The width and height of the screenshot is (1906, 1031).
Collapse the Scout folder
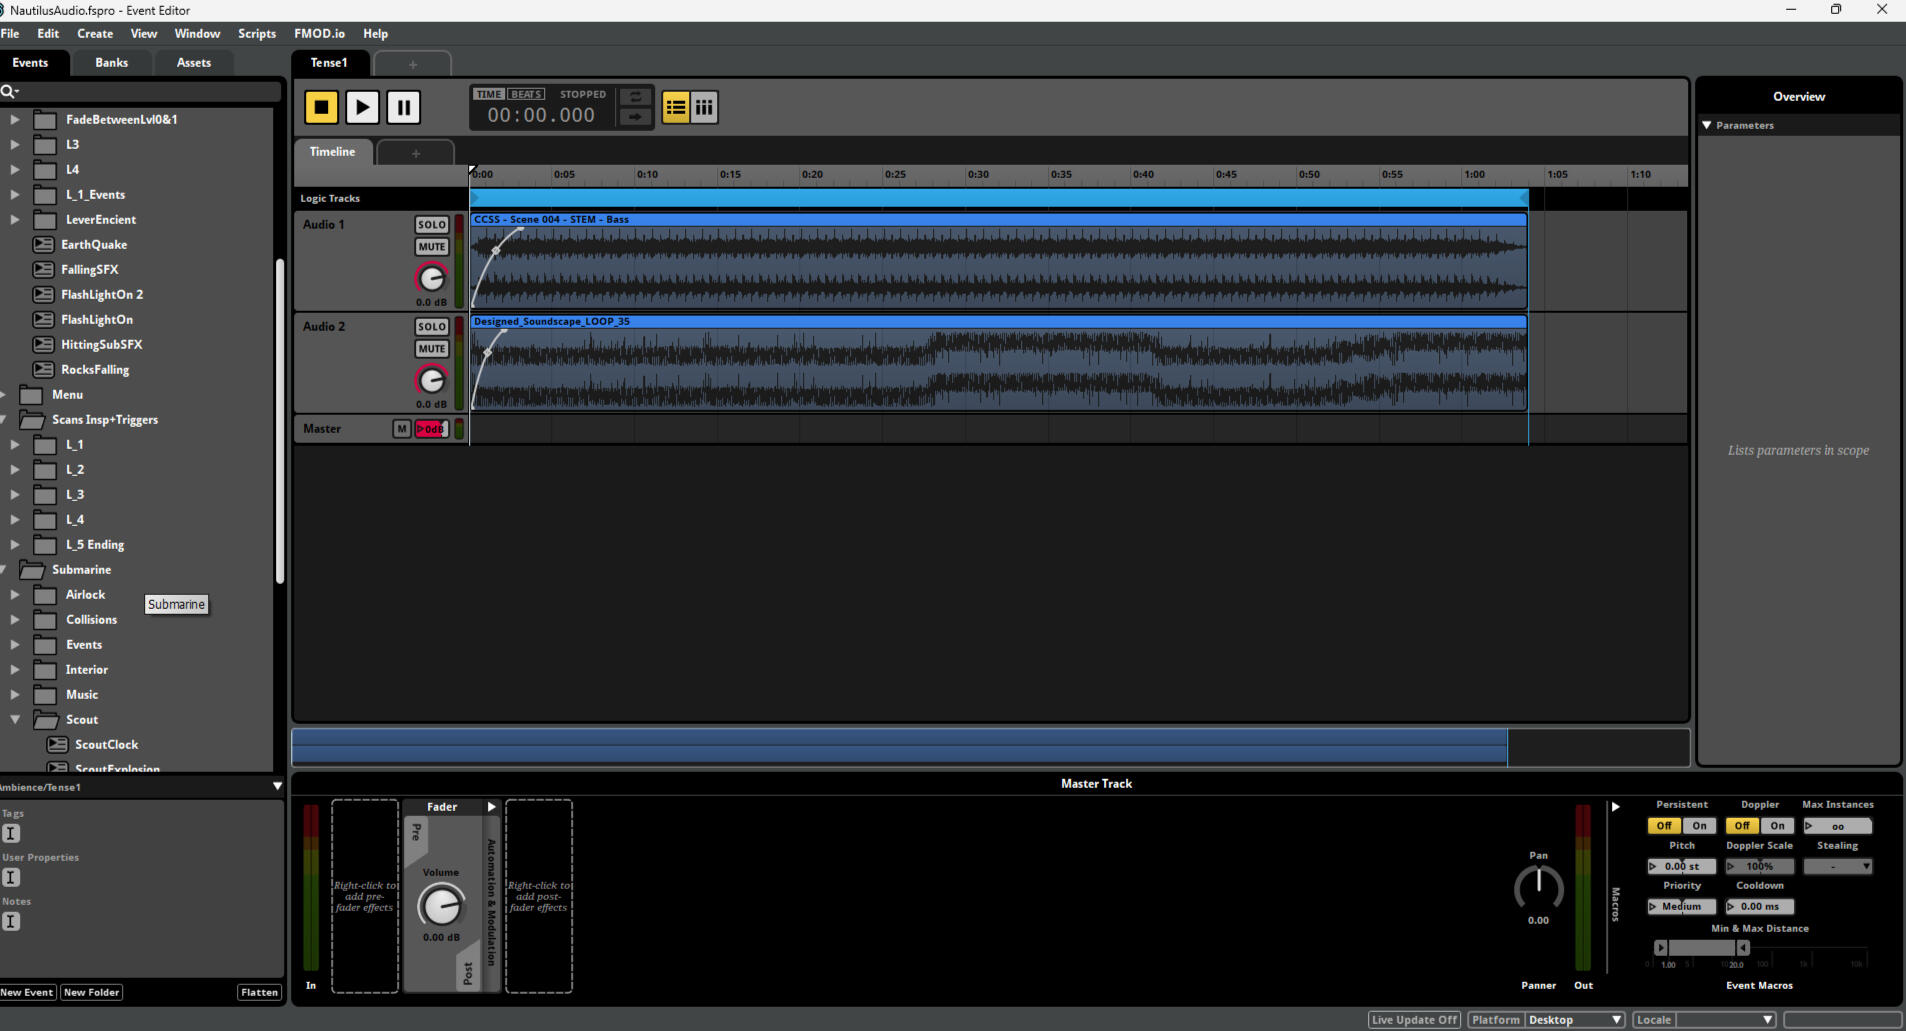point(15,720)
